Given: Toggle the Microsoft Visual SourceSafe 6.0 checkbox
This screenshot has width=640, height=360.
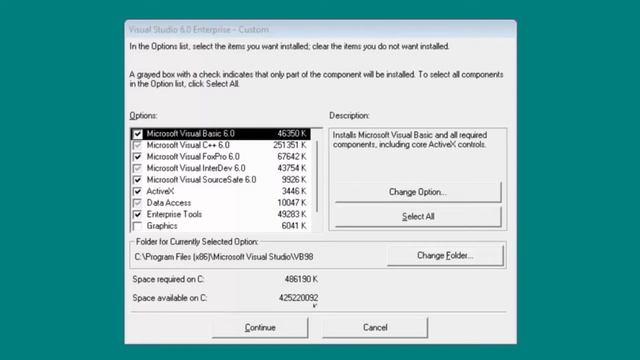Looking at the screenshot, I should pos(138,180).
